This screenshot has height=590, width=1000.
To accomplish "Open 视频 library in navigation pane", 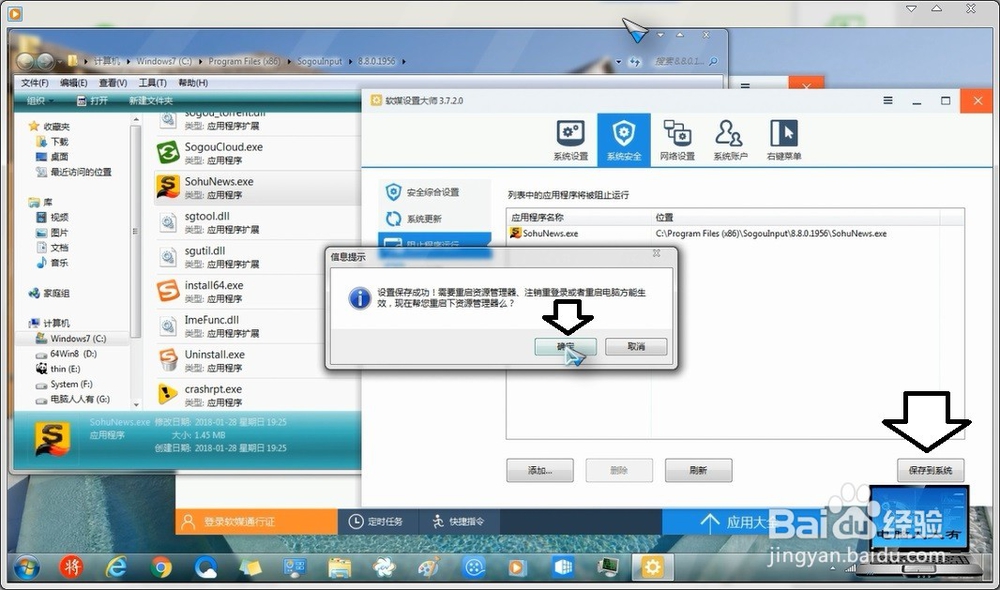I will pos(52,218).
